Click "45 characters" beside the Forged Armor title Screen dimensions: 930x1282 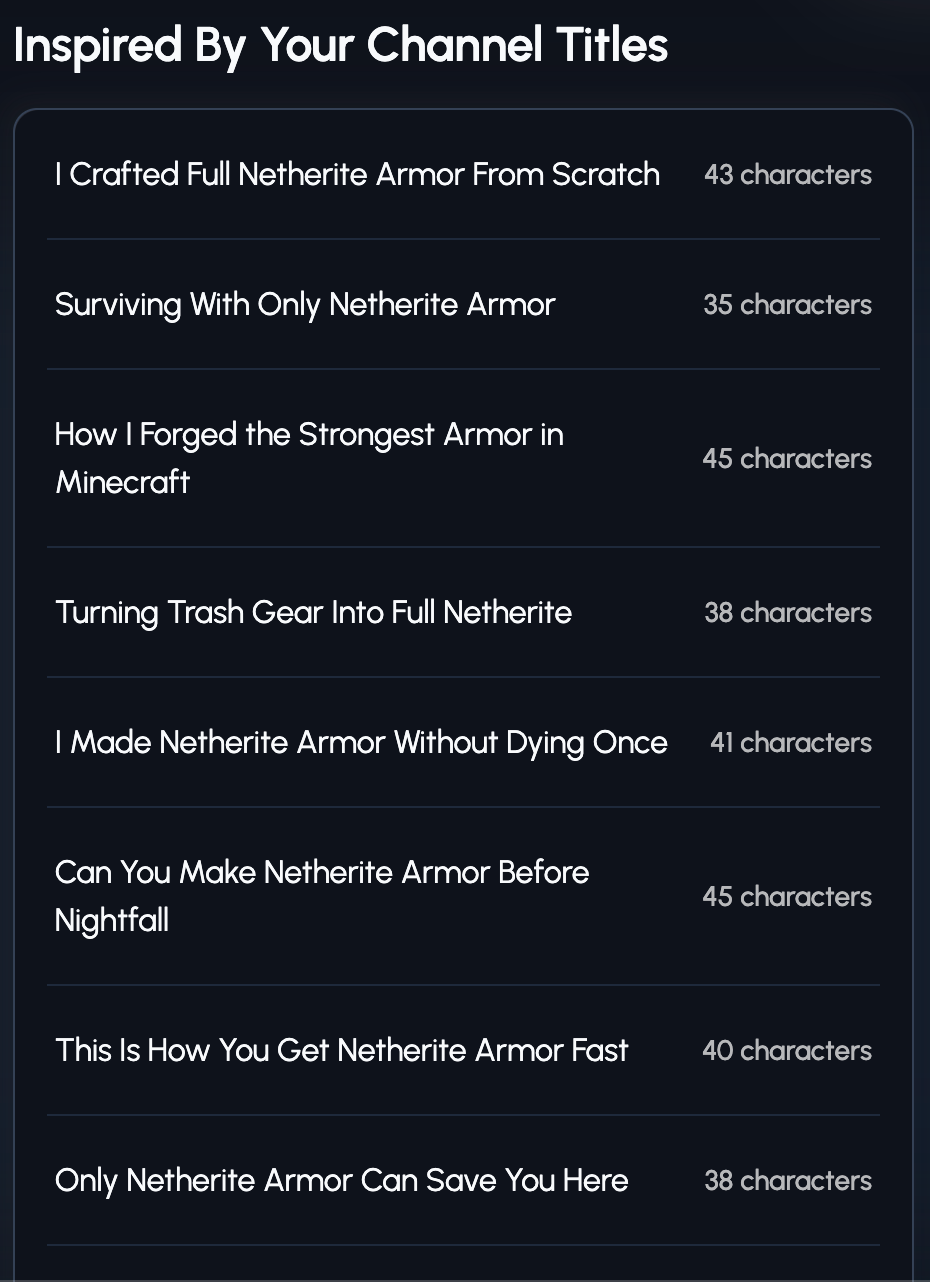click(787, 459)
